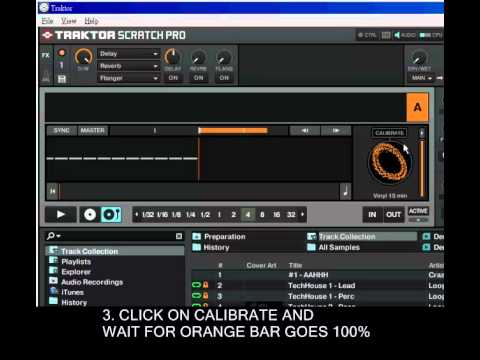Toggle Flanger effect ON button
The image size is (480, 360).
[x=224, y=78]
